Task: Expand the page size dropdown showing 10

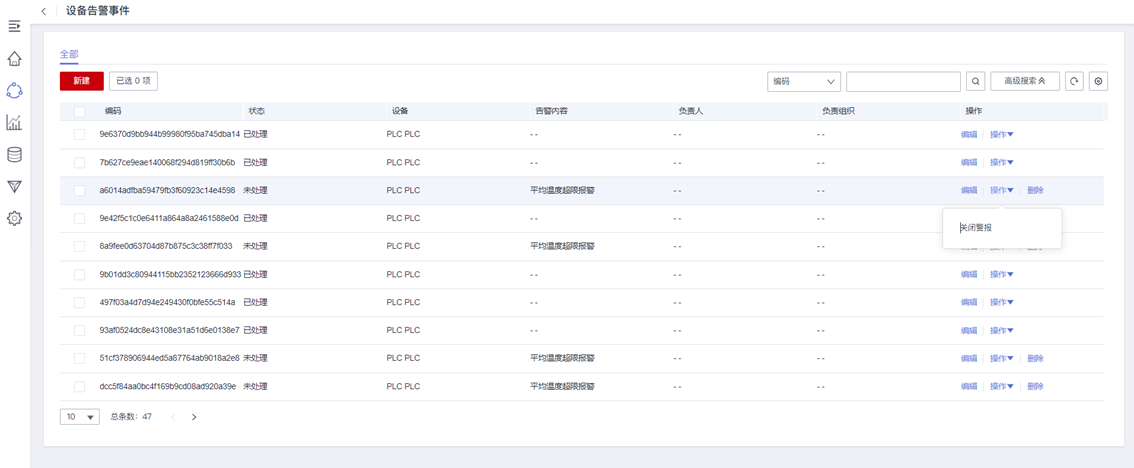Action: pos(79,417)
